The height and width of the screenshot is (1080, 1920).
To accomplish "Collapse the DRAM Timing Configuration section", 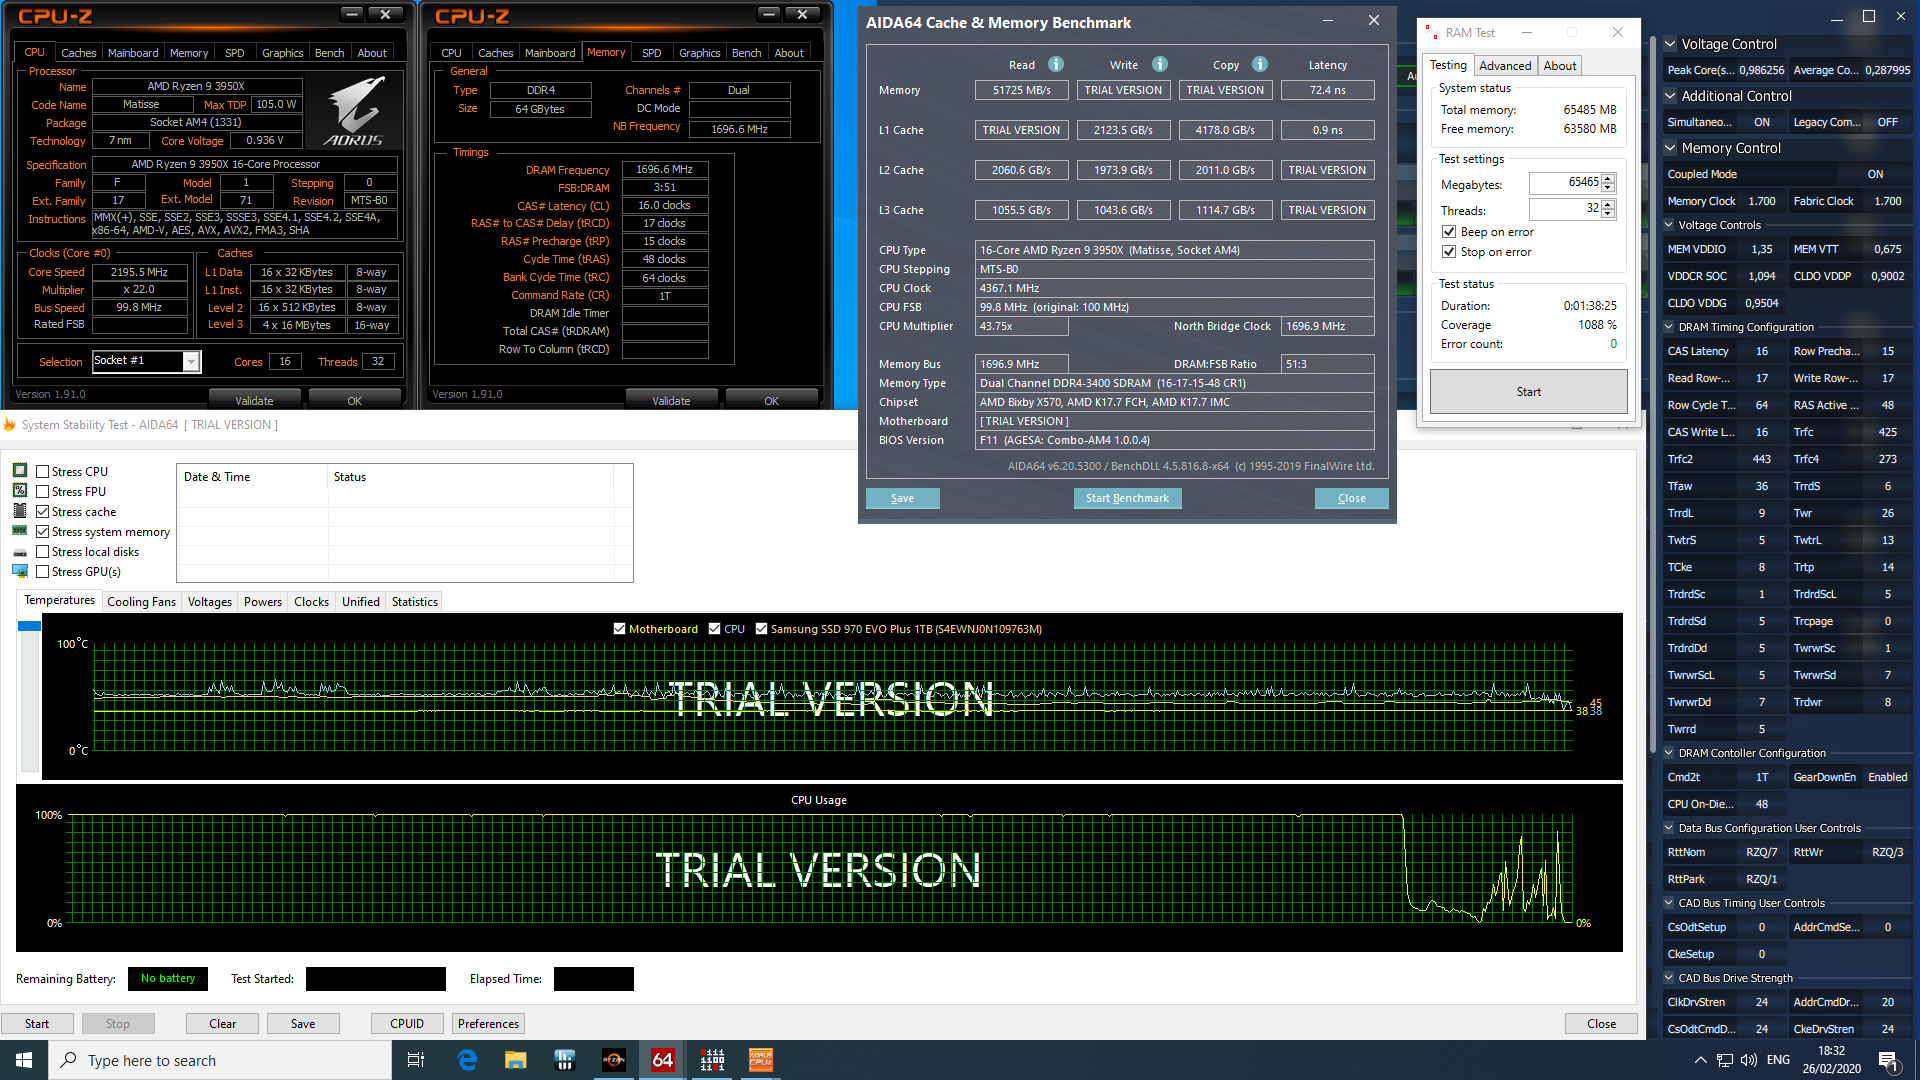I will click(1669, 327).
